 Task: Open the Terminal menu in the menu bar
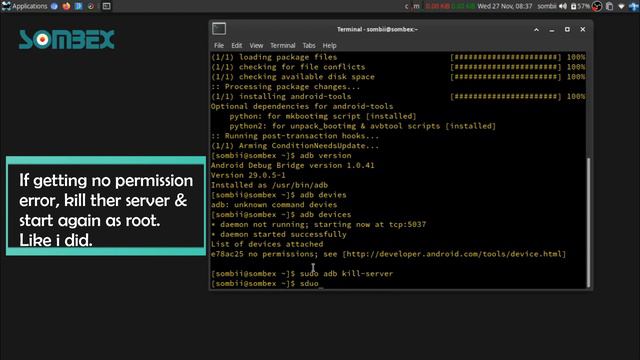point(282,45)
